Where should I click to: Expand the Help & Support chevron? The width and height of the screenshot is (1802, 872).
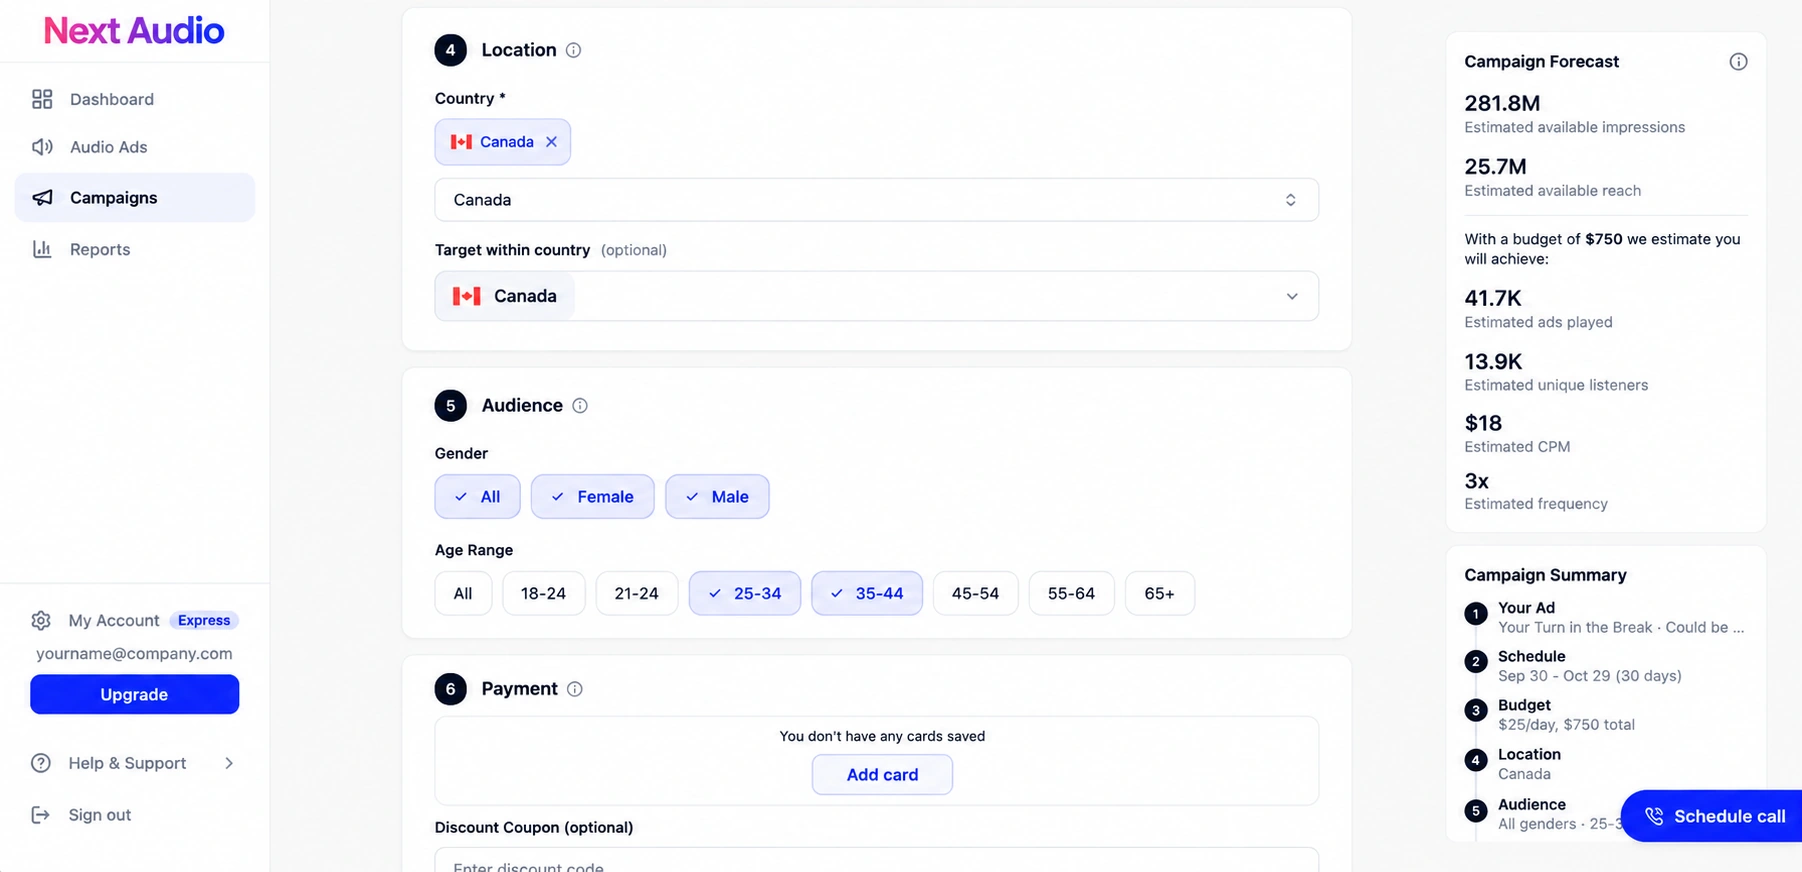(229, 763)
